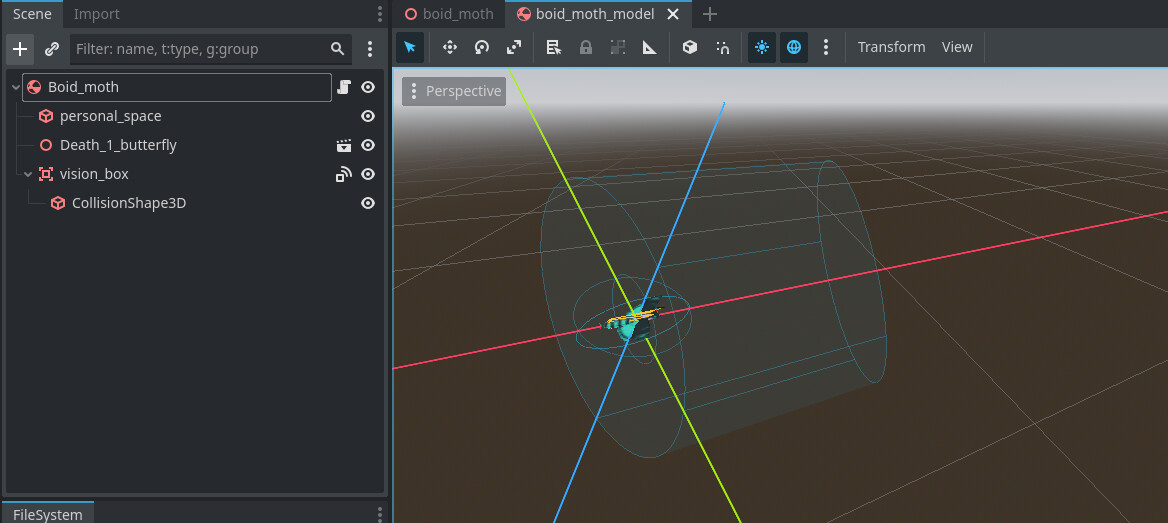Viewport: 1168px width, 523px height.
Task: Click the add new node plus button
Action: click(20, 49)
